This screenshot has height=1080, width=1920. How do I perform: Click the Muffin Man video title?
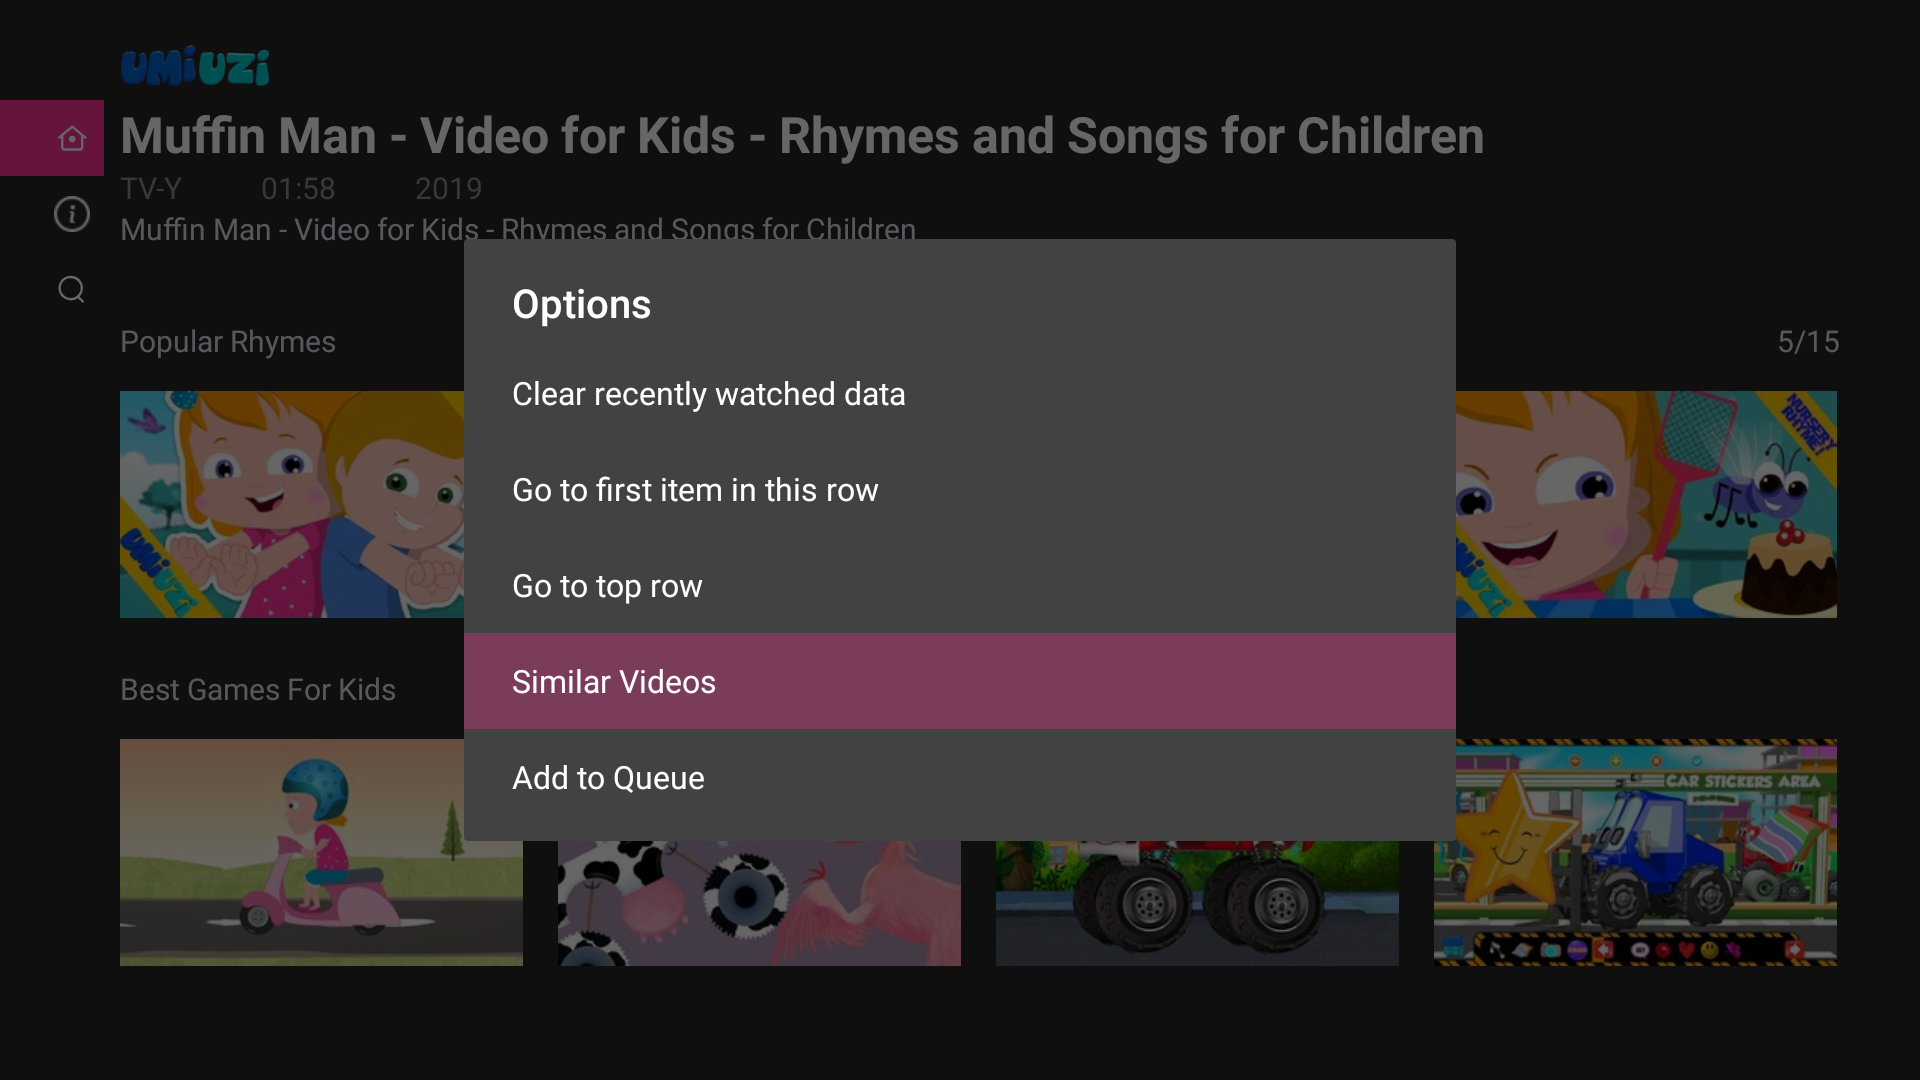point(802,136)
